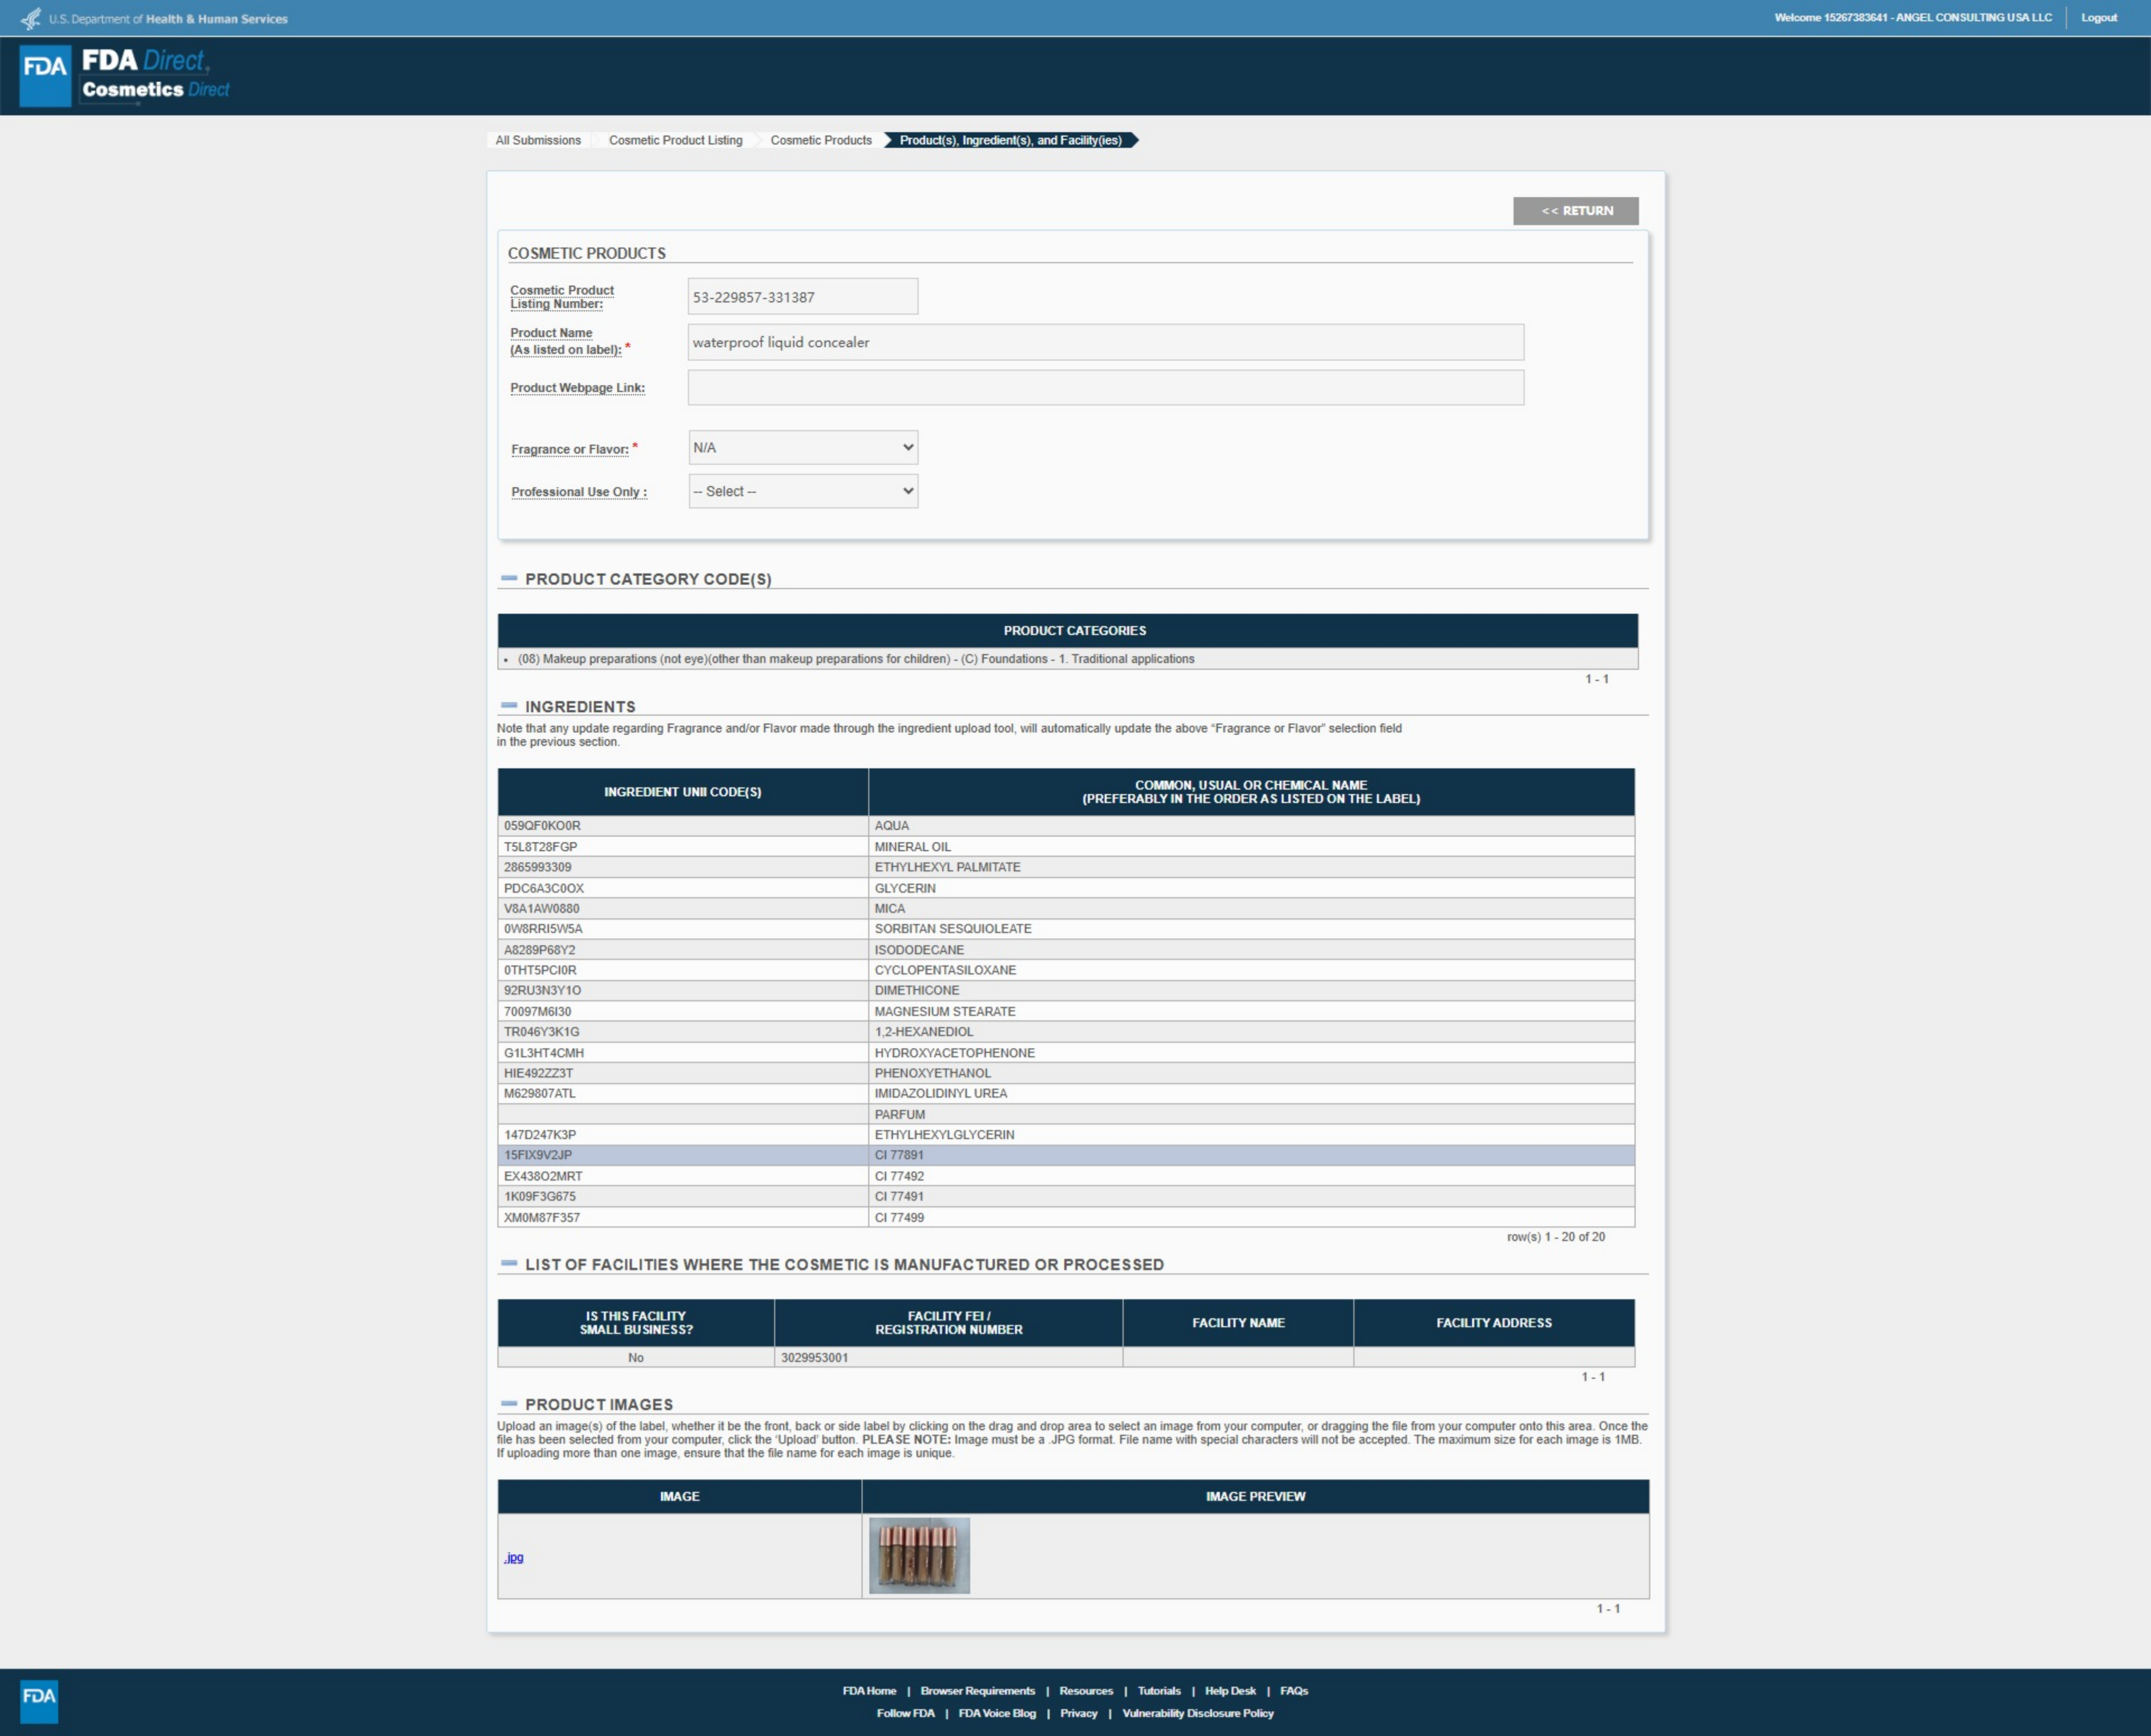Go to Cosmetic Products breadcrumb
2151x1736 pixels.
[820, 140]
